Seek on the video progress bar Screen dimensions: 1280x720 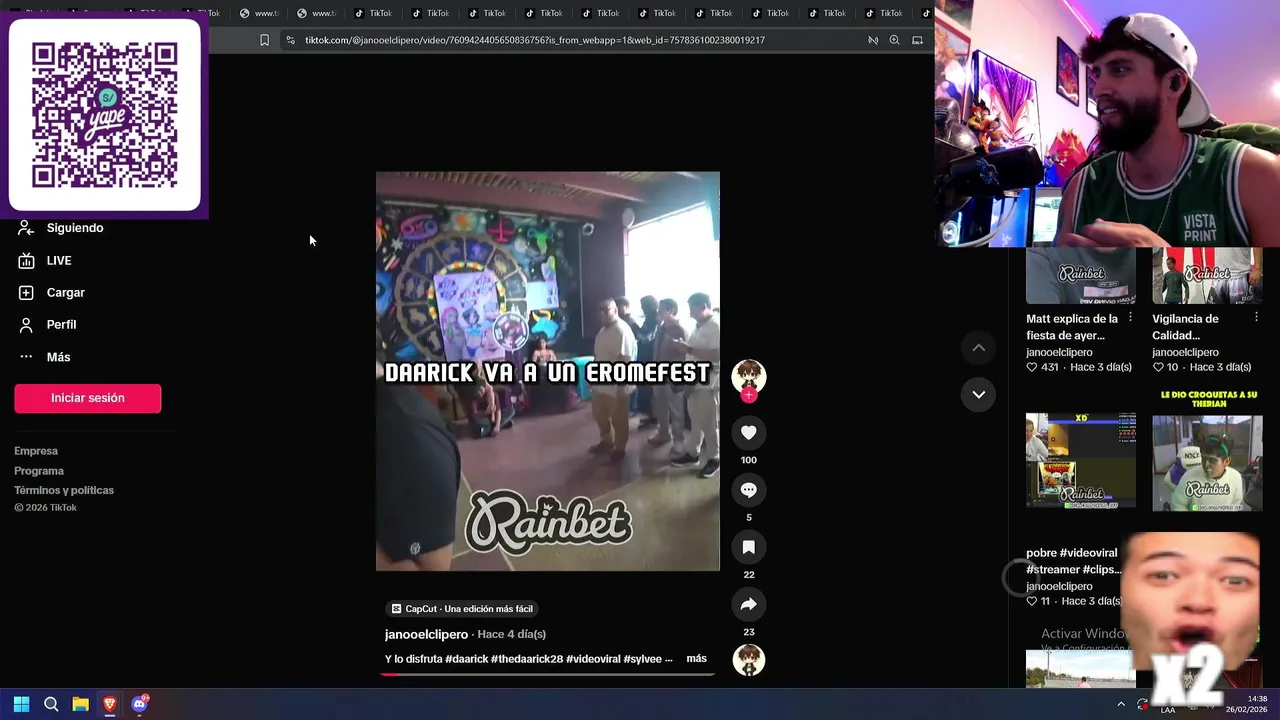[x=548, y=674]
